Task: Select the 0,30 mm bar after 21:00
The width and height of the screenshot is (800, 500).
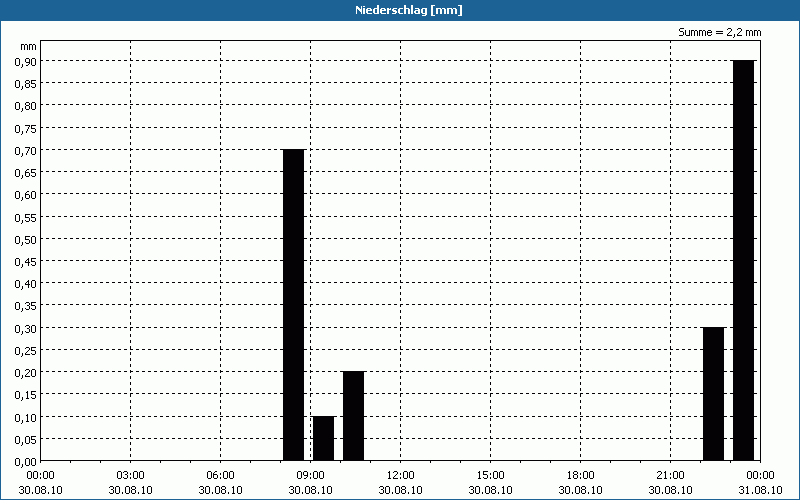Action: [x=713, y=394]
